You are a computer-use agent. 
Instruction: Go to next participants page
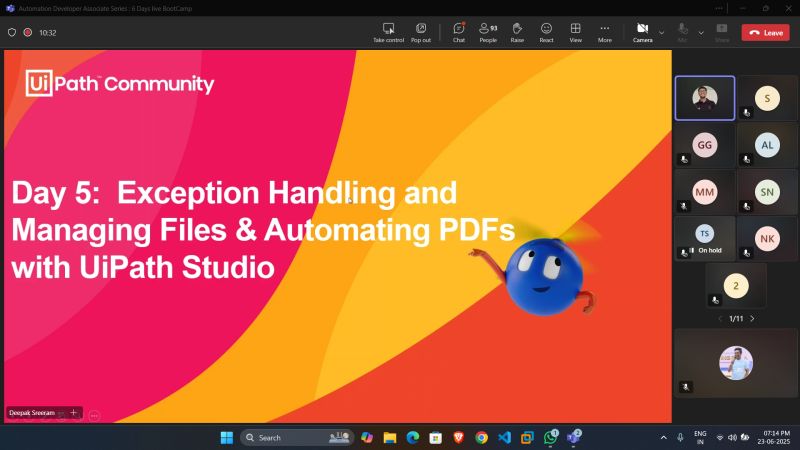coord(752,318)
